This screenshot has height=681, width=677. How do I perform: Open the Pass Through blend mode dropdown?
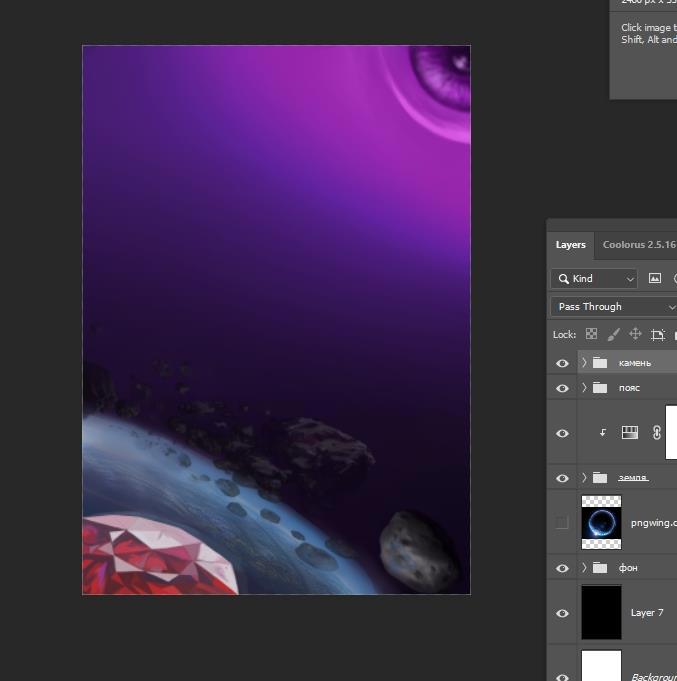click(613, 307)
